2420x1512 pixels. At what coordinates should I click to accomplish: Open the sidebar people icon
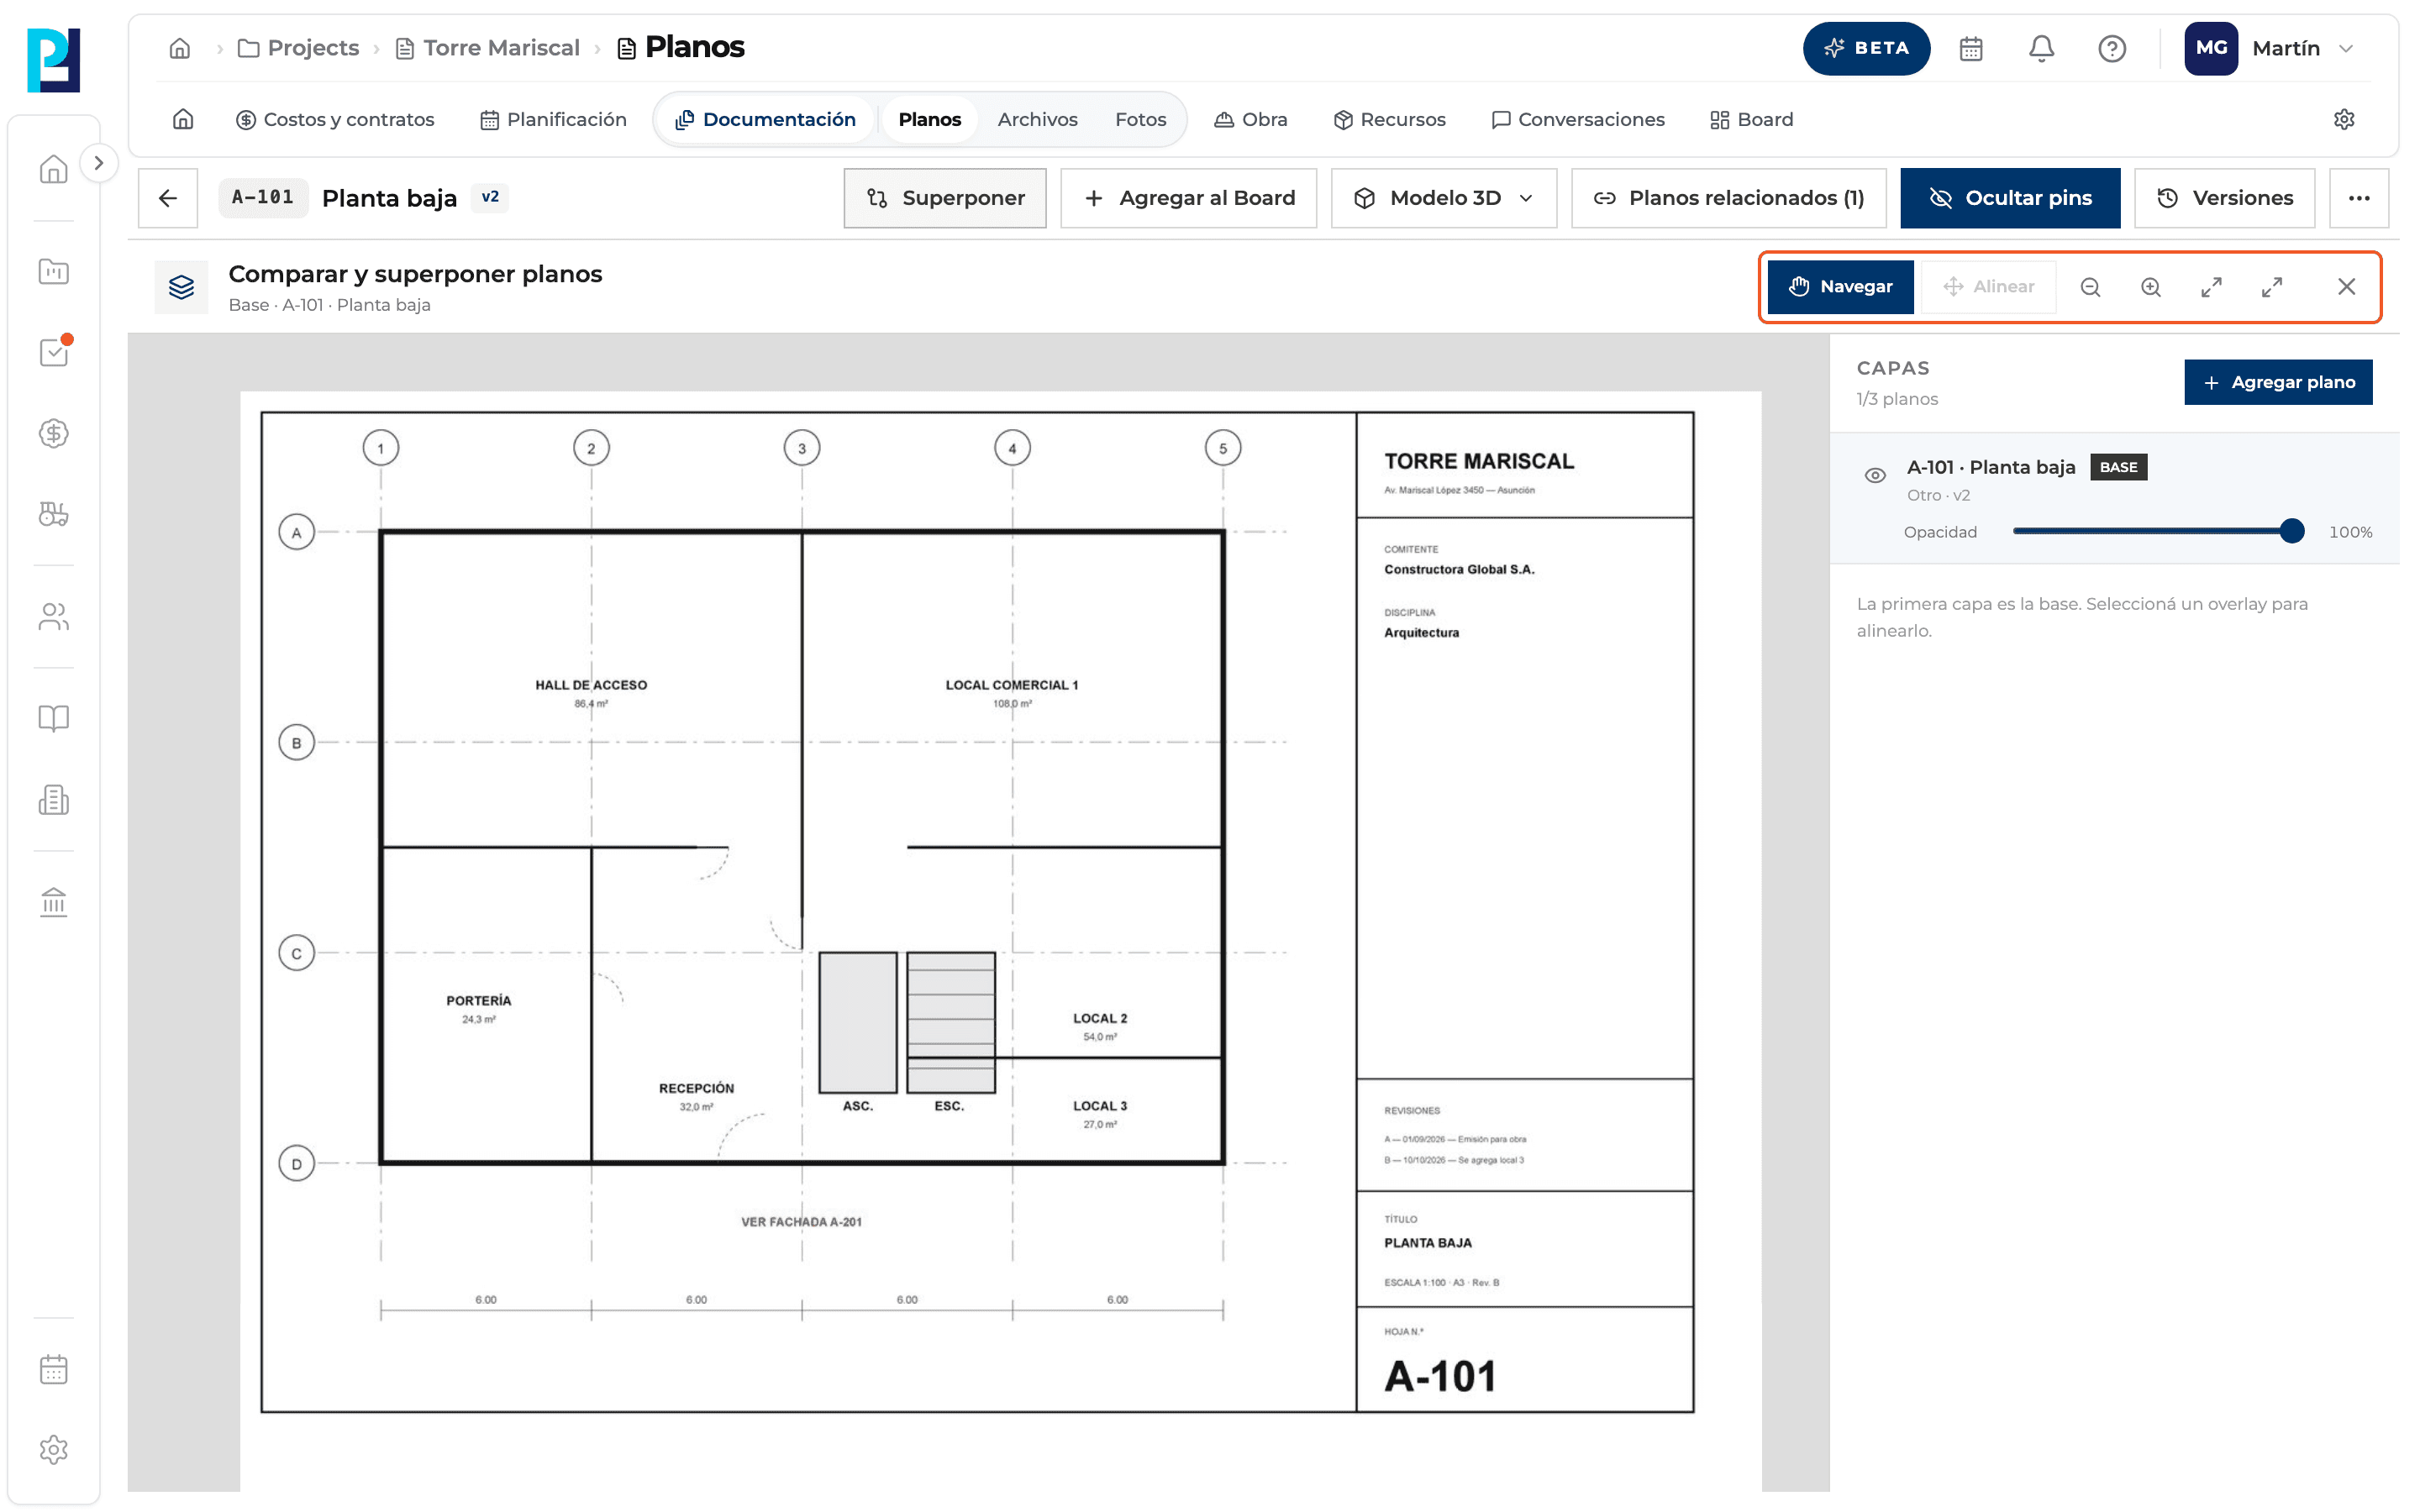pyautogui.click(x=54, y=617)
